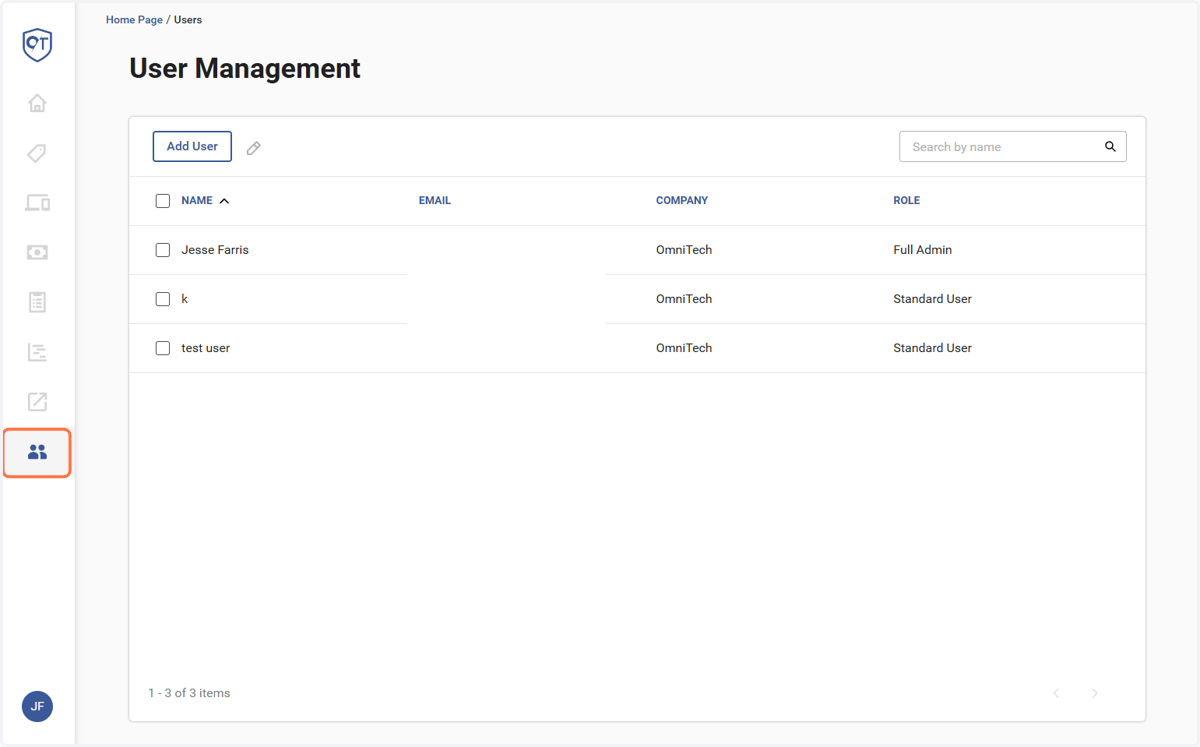The image size is (1200, 747).
Task: Follow the Home Page breadcrumb link
Action: pos(134,20)
